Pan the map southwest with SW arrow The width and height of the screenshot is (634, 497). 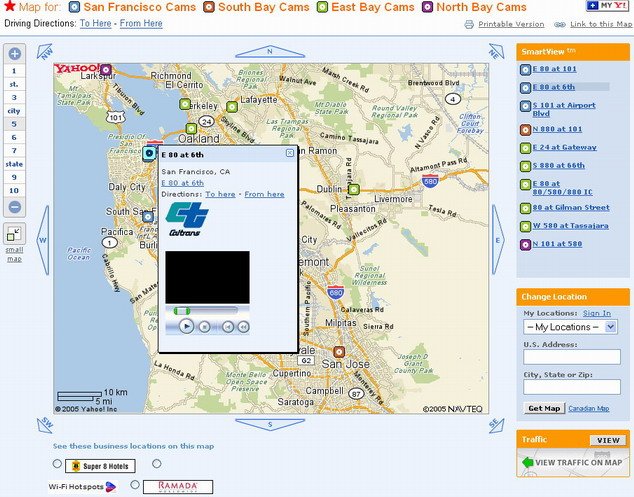click(x=44, y=425)
